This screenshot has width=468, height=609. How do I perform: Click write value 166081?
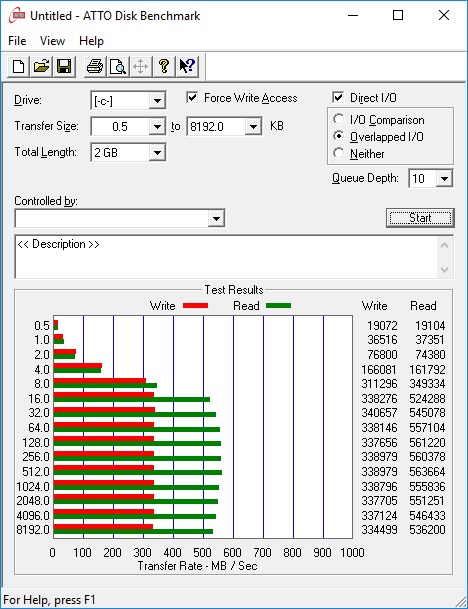379,369
